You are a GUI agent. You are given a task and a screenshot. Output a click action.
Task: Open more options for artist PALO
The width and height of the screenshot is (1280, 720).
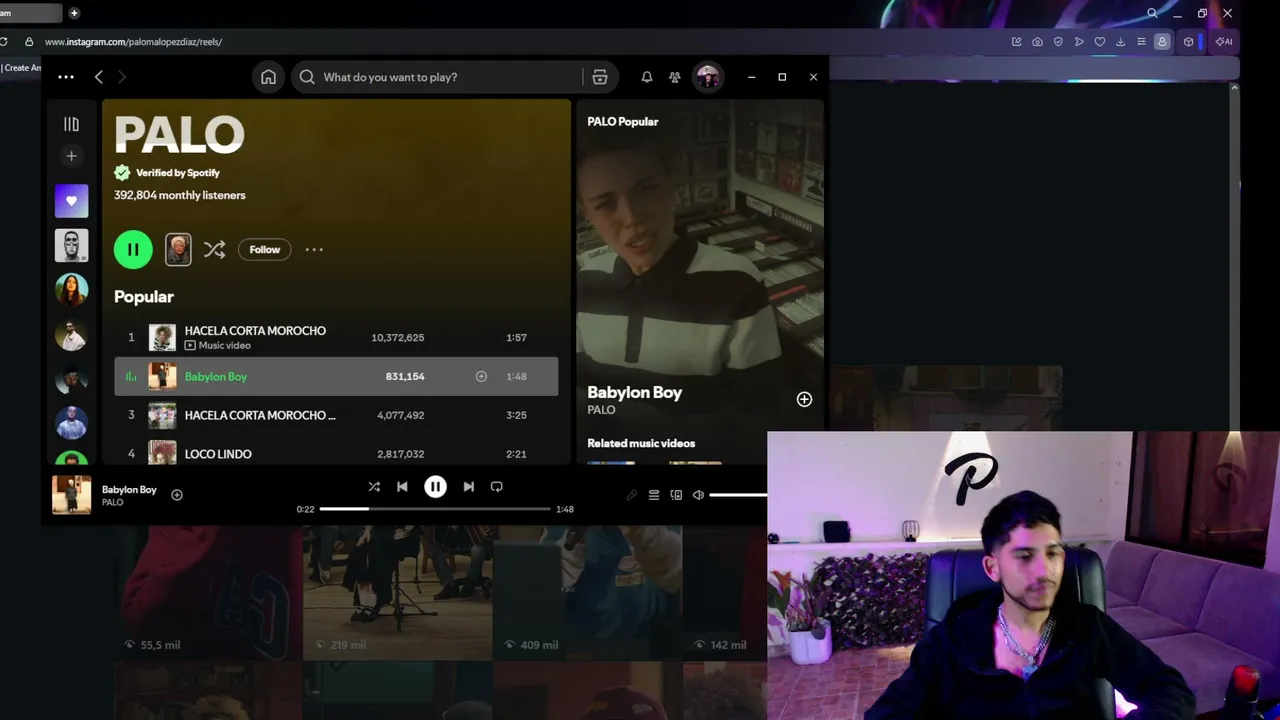pyautogui.click(x=314, y=249)
